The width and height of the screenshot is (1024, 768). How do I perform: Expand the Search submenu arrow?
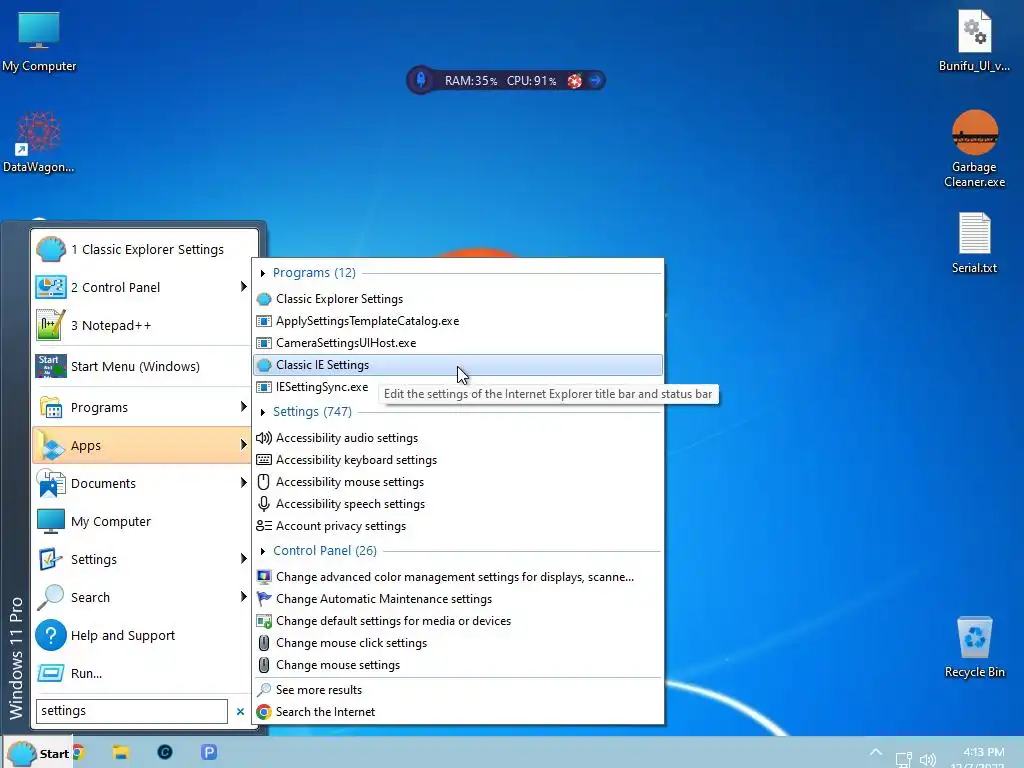point(244,596)
